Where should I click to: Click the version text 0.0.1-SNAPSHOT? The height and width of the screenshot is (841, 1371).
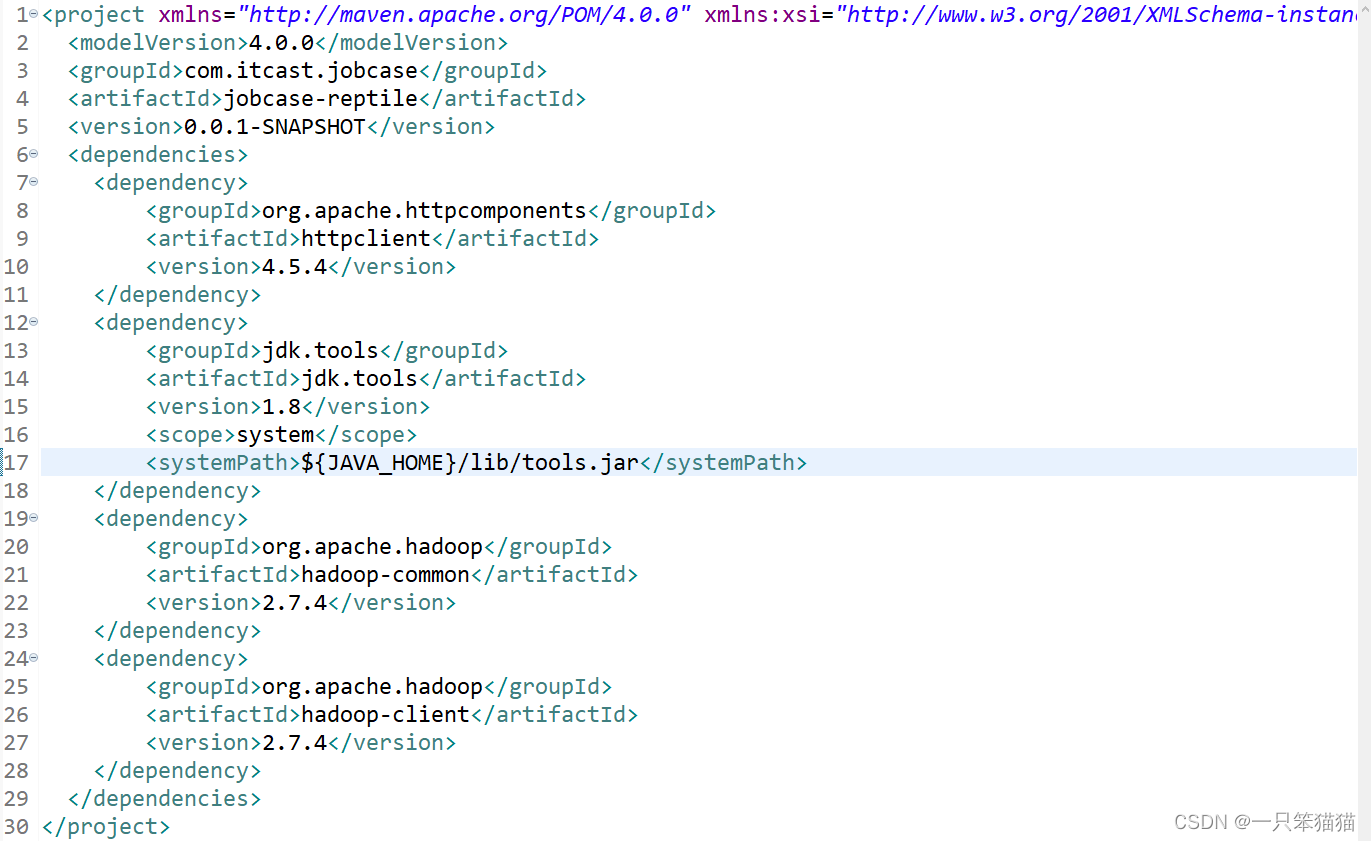pyautogui.click(x=275, y=127)
